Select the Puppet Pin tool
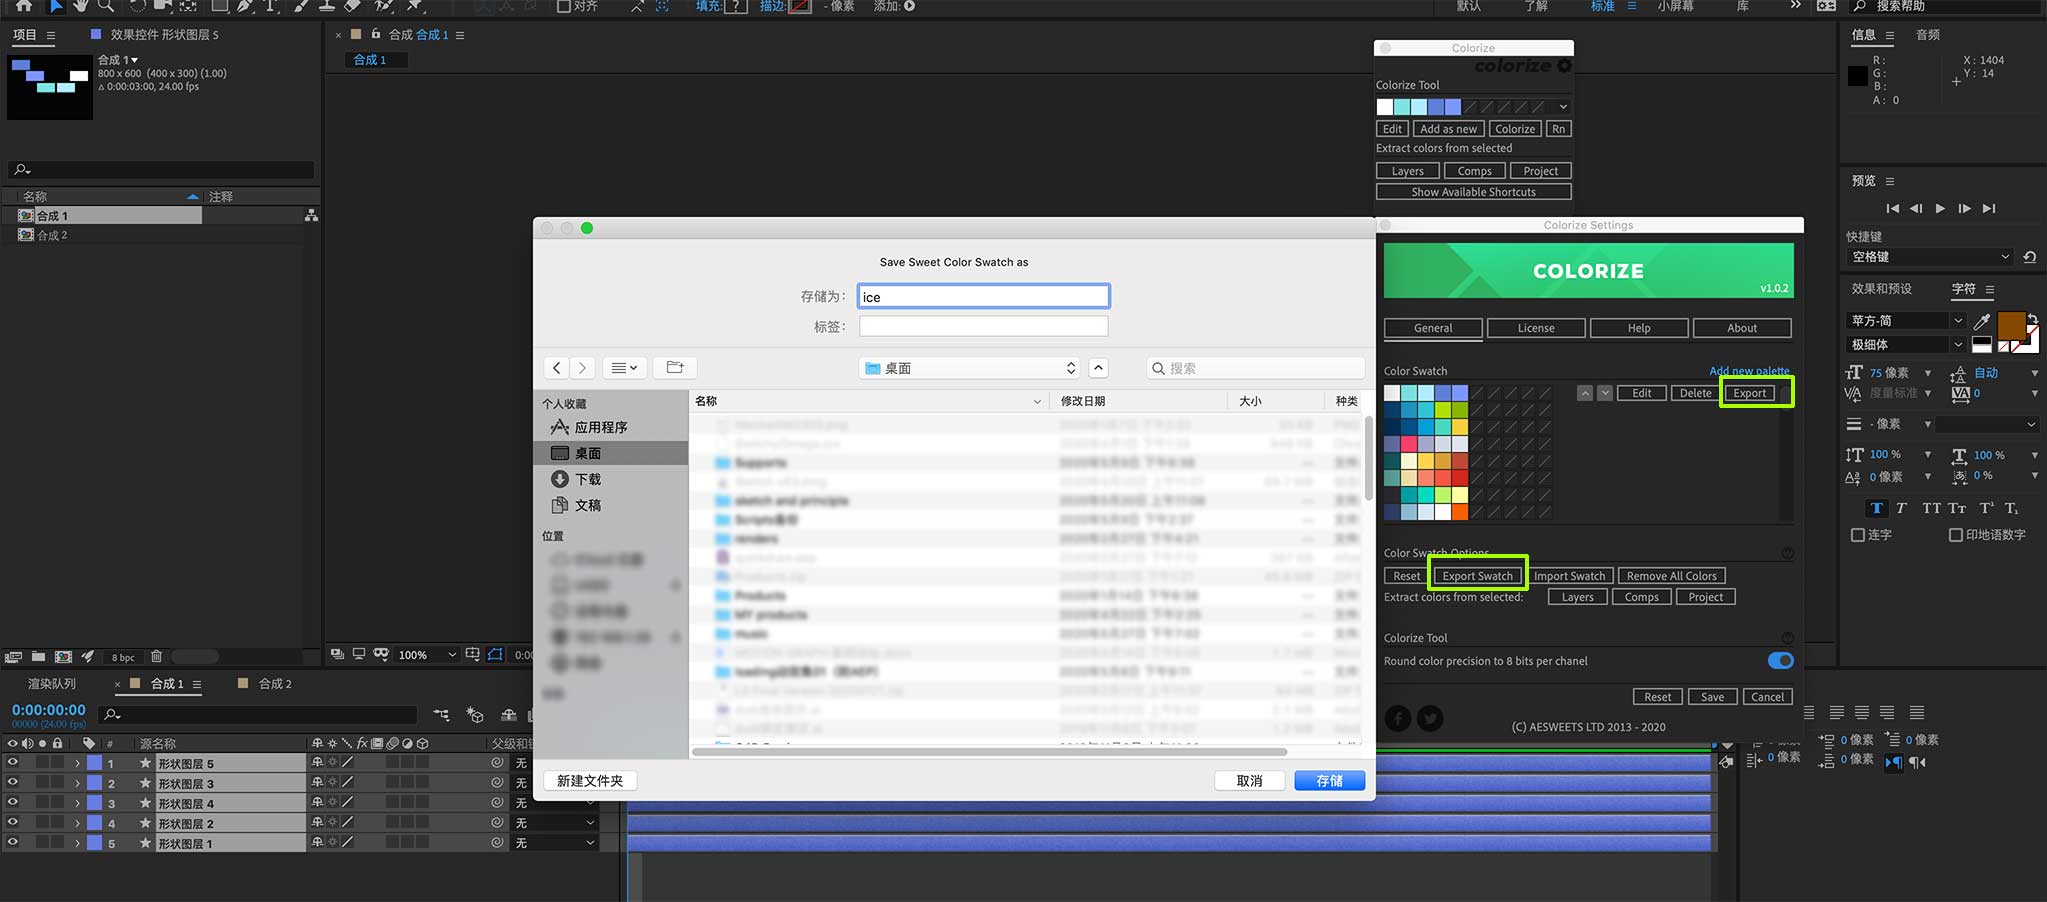Screen dimensions: 2047x902 [414, 6]
